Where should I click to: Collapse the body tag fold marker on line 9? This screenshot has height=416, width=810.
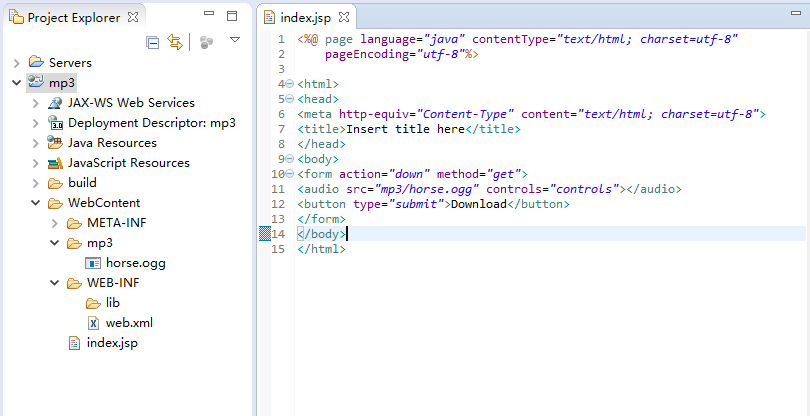point(289,159)
